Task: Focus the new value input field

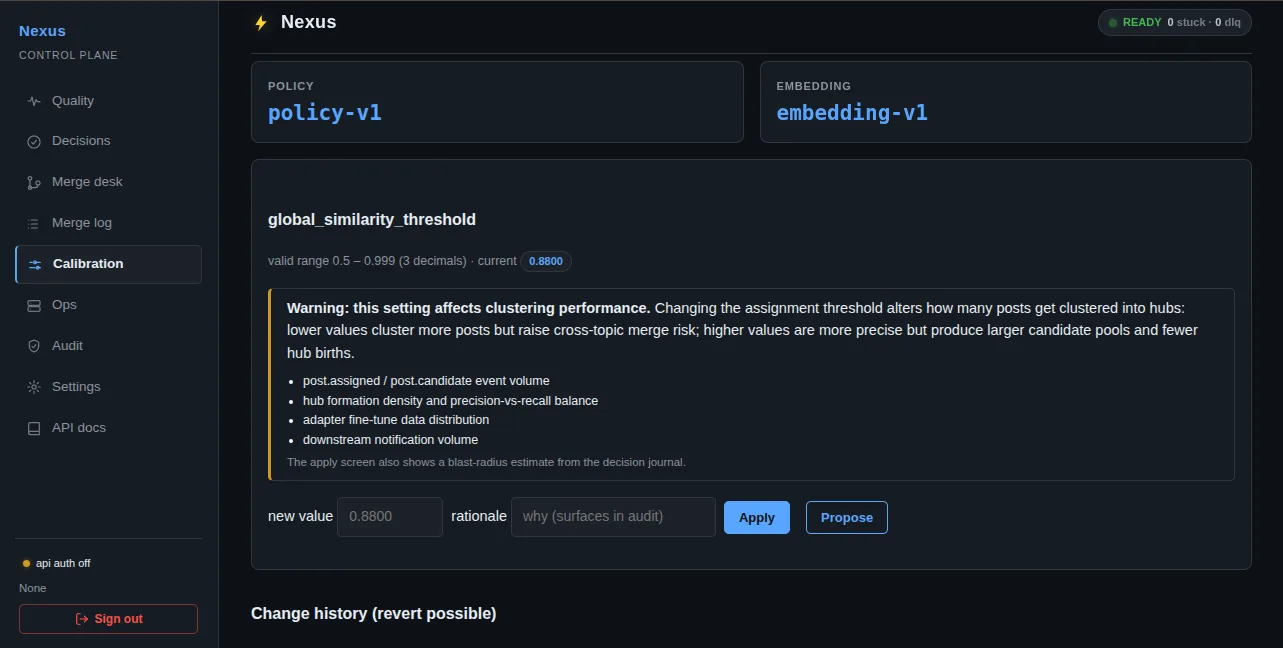Action: click(x=390, y=517)
